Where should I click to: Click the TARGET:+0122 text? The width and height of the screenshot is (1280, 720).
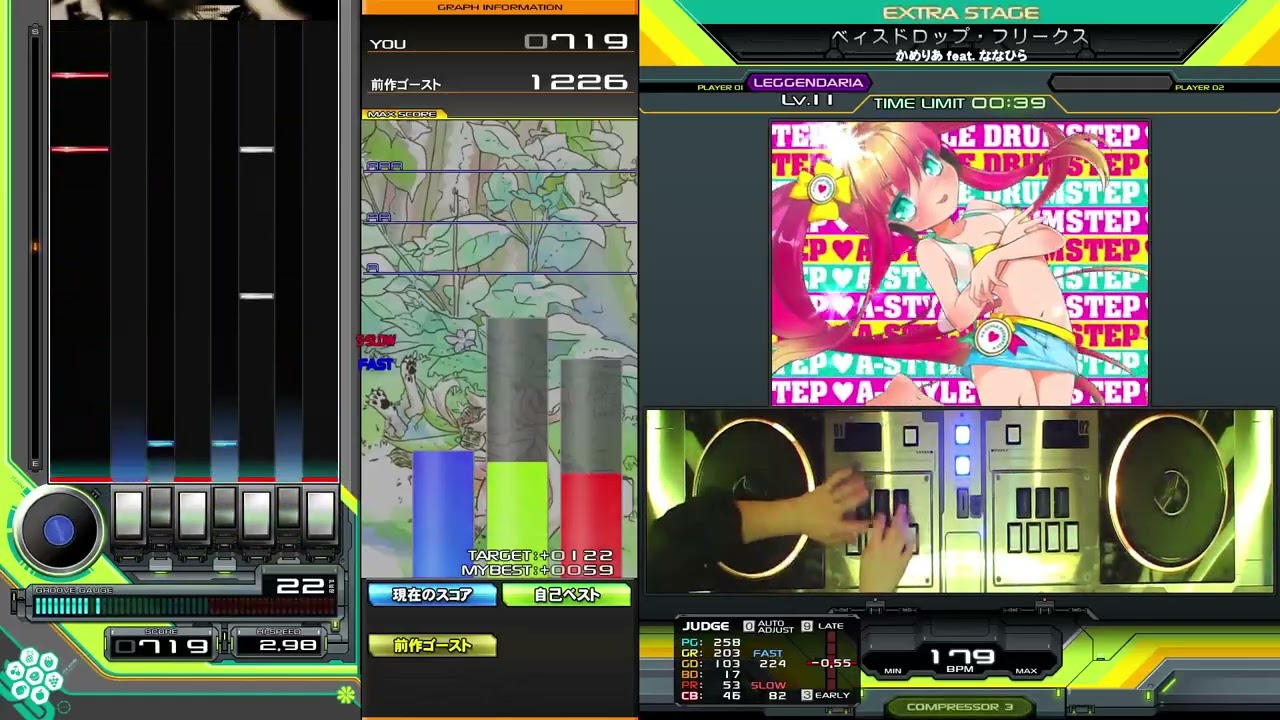(540, 555)
